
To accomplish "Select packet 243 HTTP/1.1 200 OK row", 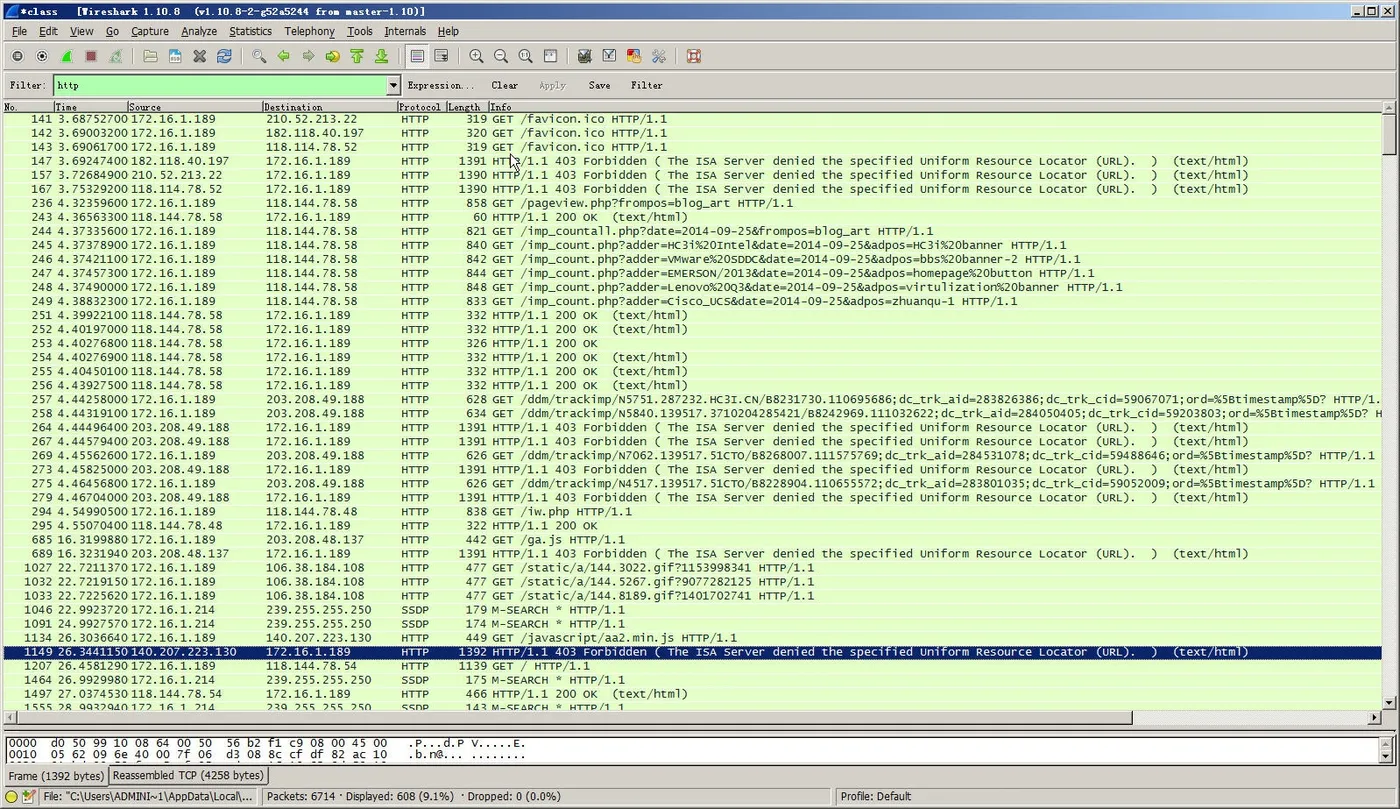I will (x=691, y=217).
